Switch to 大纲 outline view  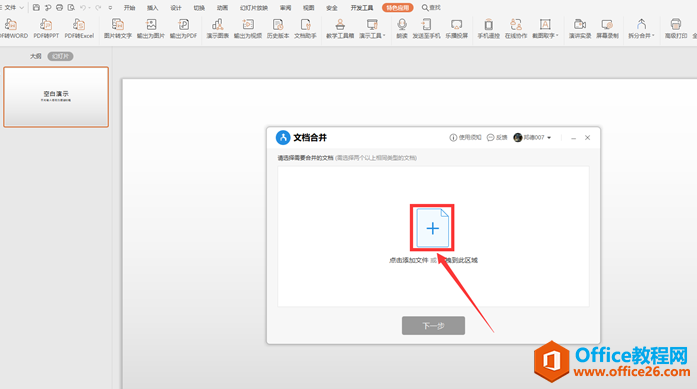coord(36,56)
